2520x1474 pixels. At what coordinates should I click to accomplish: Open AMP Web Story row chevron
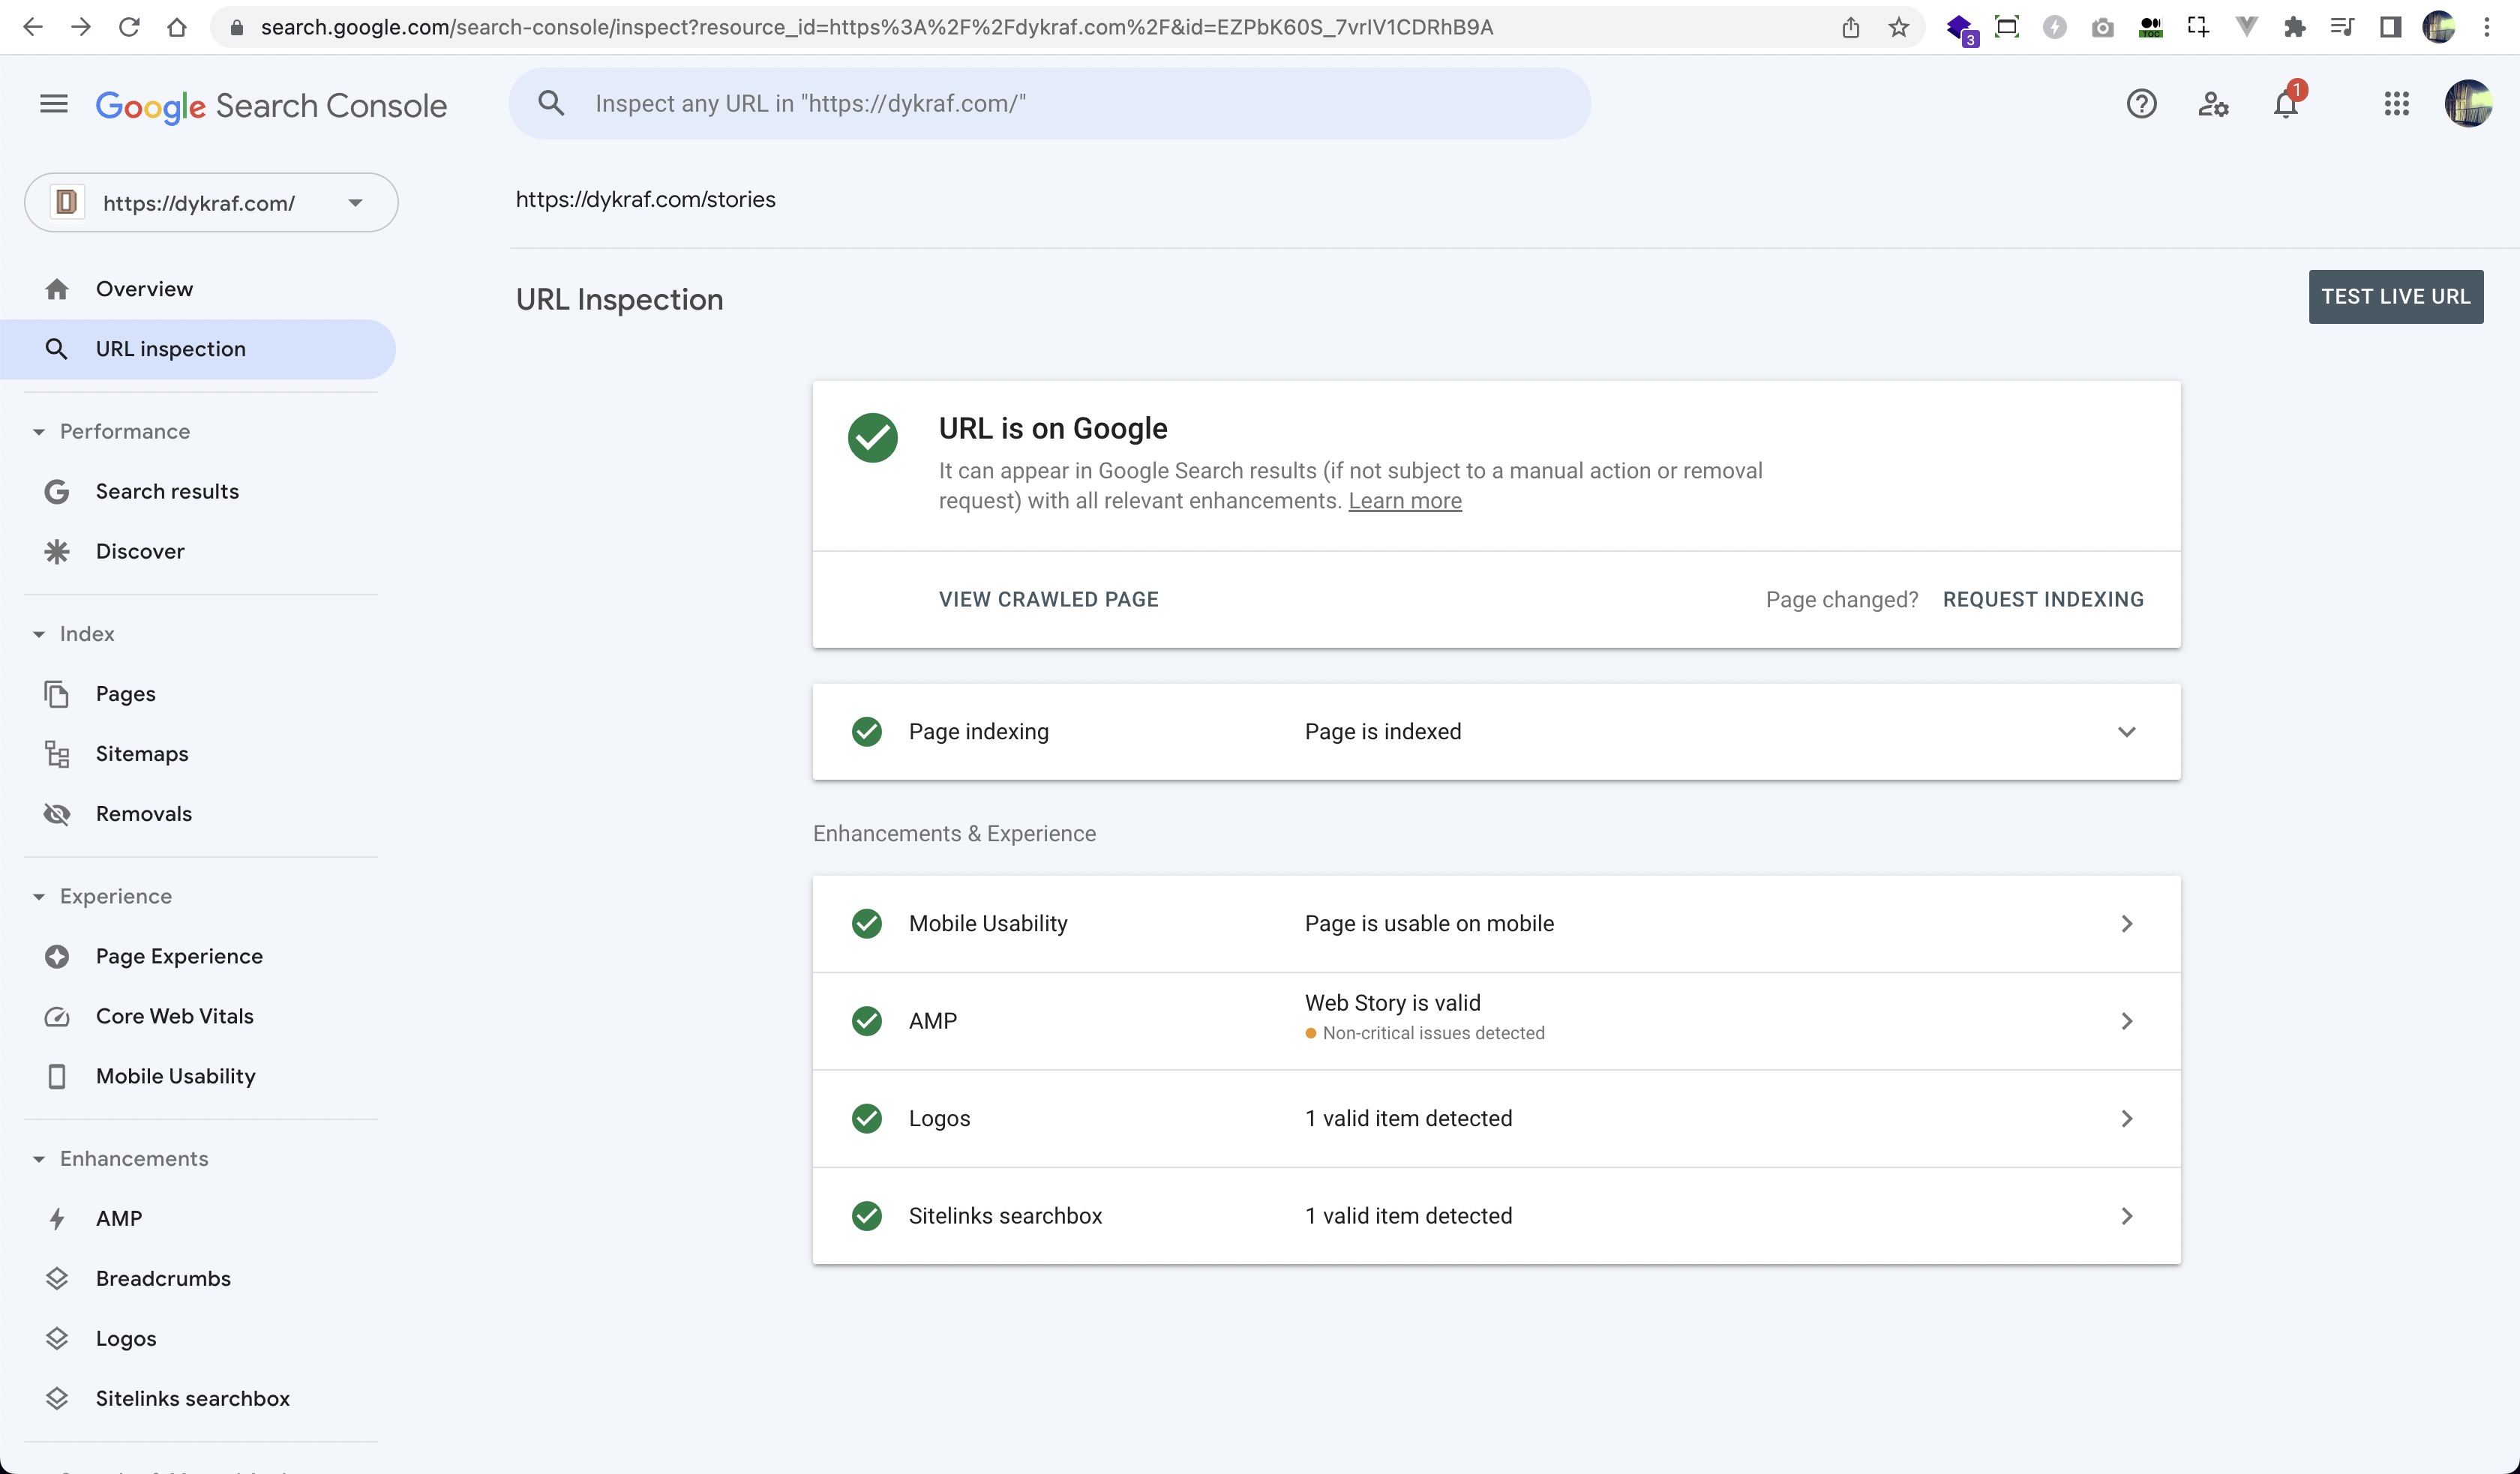click(x=2127, y=1021)
